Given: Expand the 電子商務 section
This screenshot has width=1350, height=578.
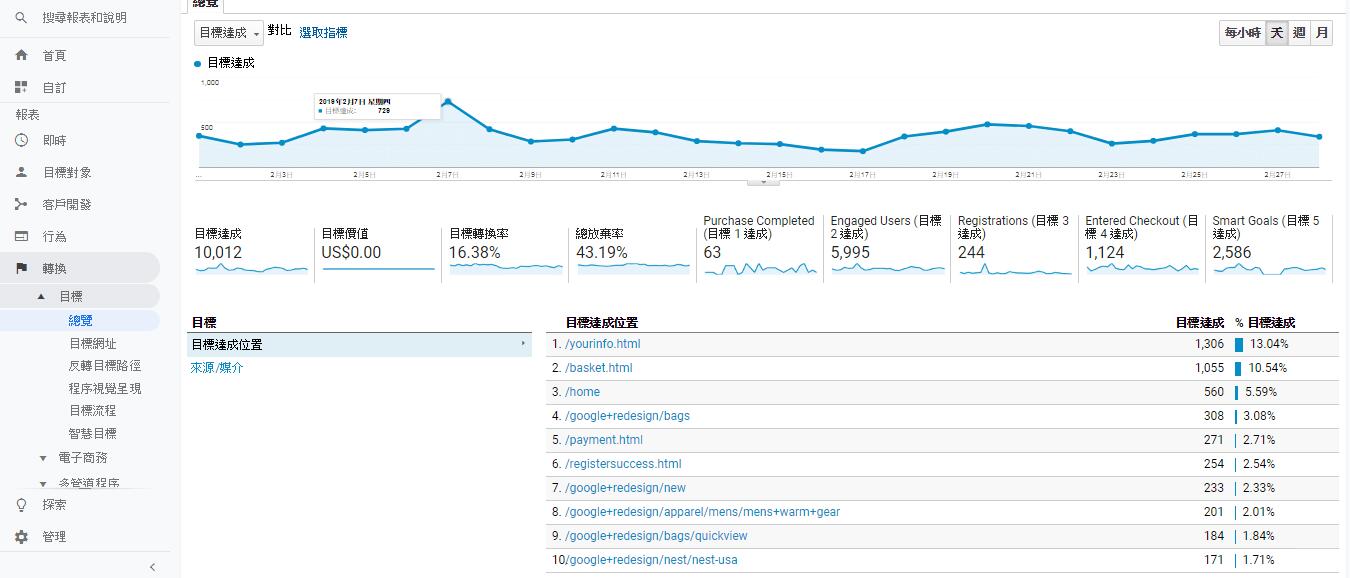Looking at the screenshot, I should 42,459.
